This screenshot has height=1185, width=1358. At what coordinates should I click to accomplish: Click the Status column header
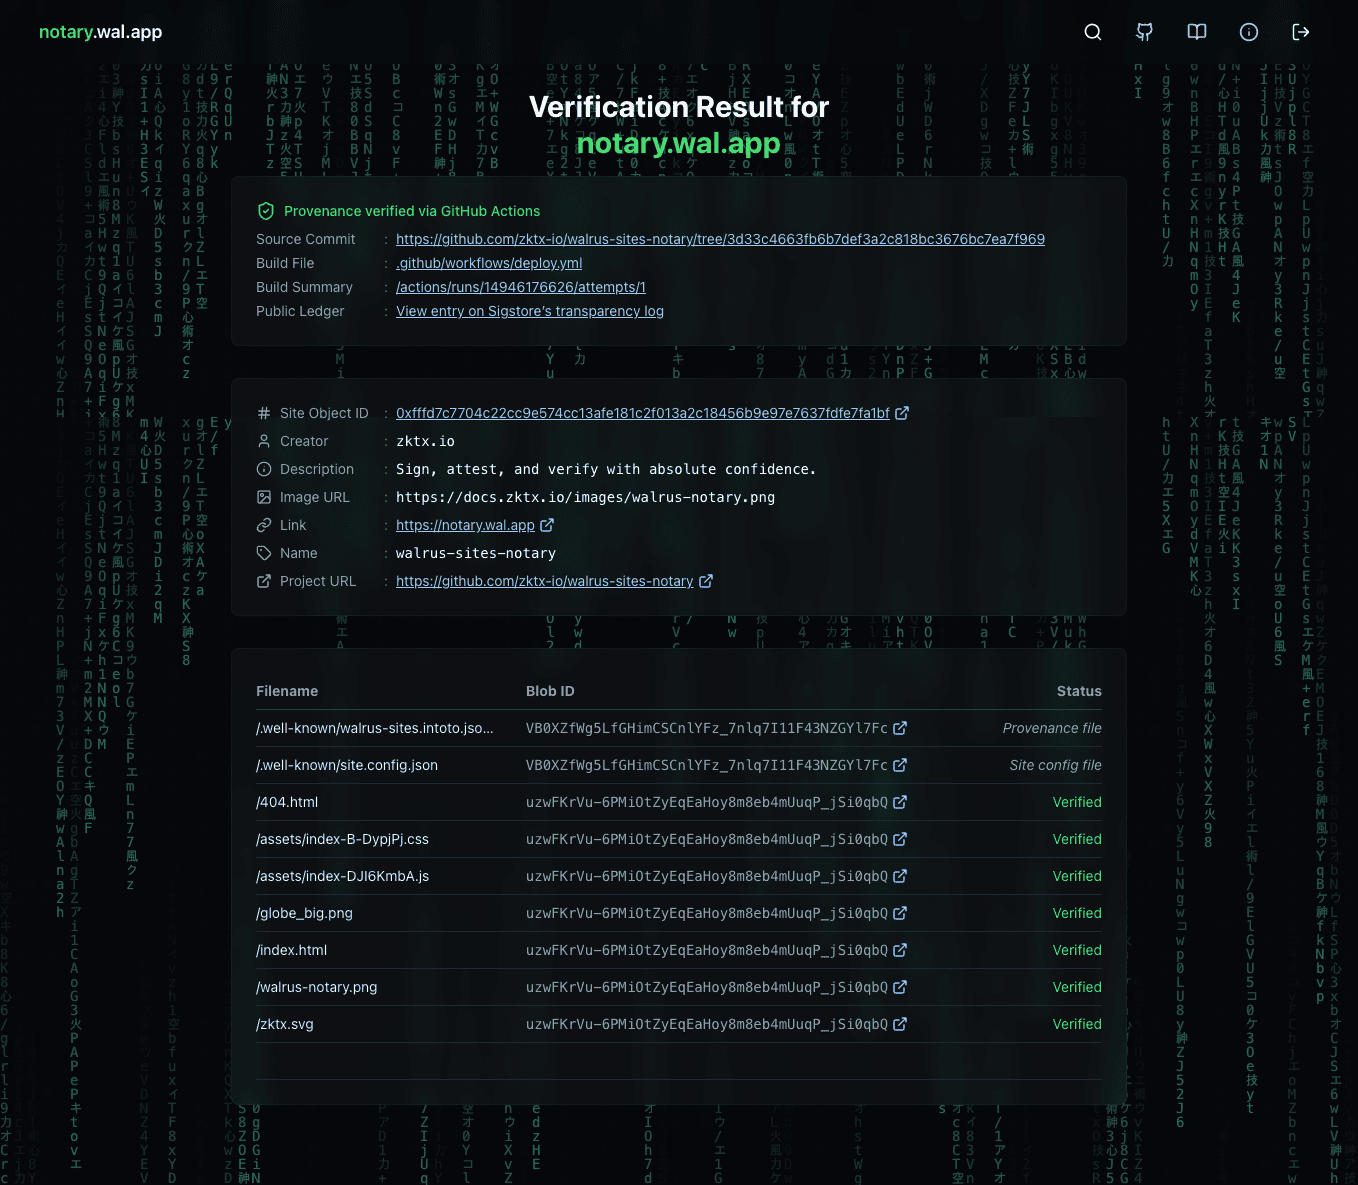coord(1079,691)
